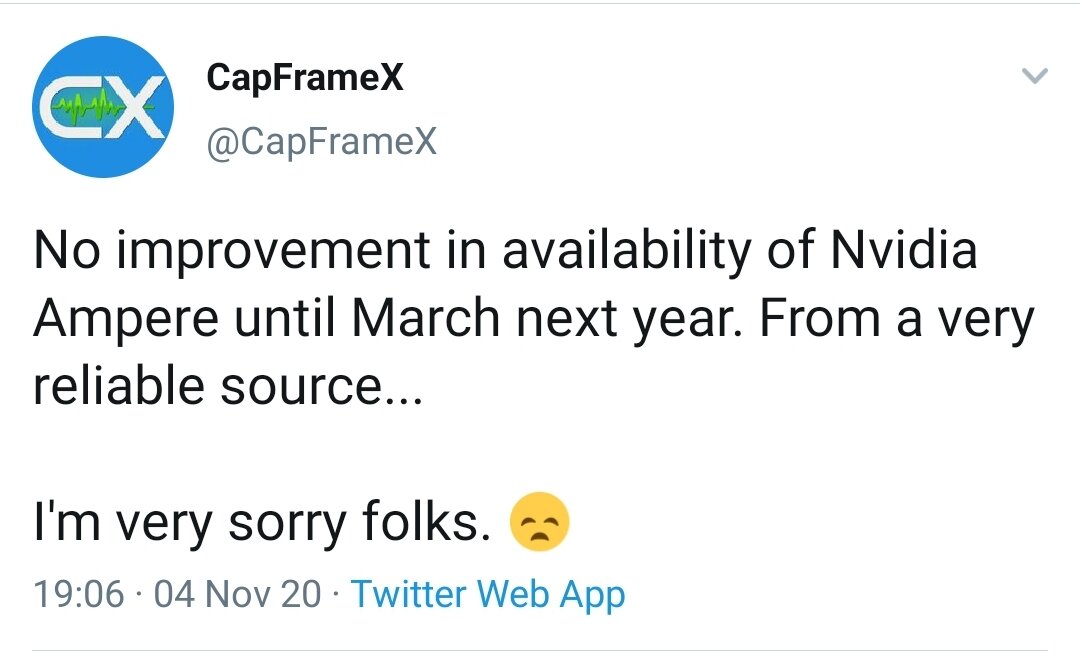
Task: Open the Twitter Web App source link
Action: click(x=488, y=594)
